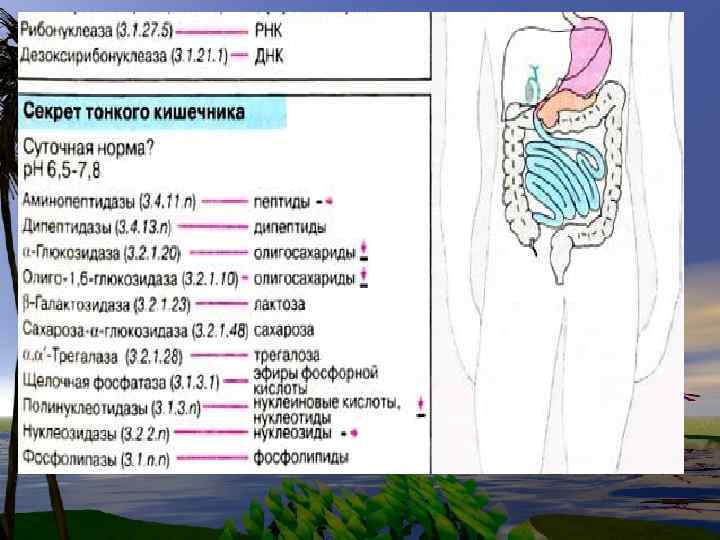
Task: Click the text "Суточная норма?"
Action: pos(88,148)
